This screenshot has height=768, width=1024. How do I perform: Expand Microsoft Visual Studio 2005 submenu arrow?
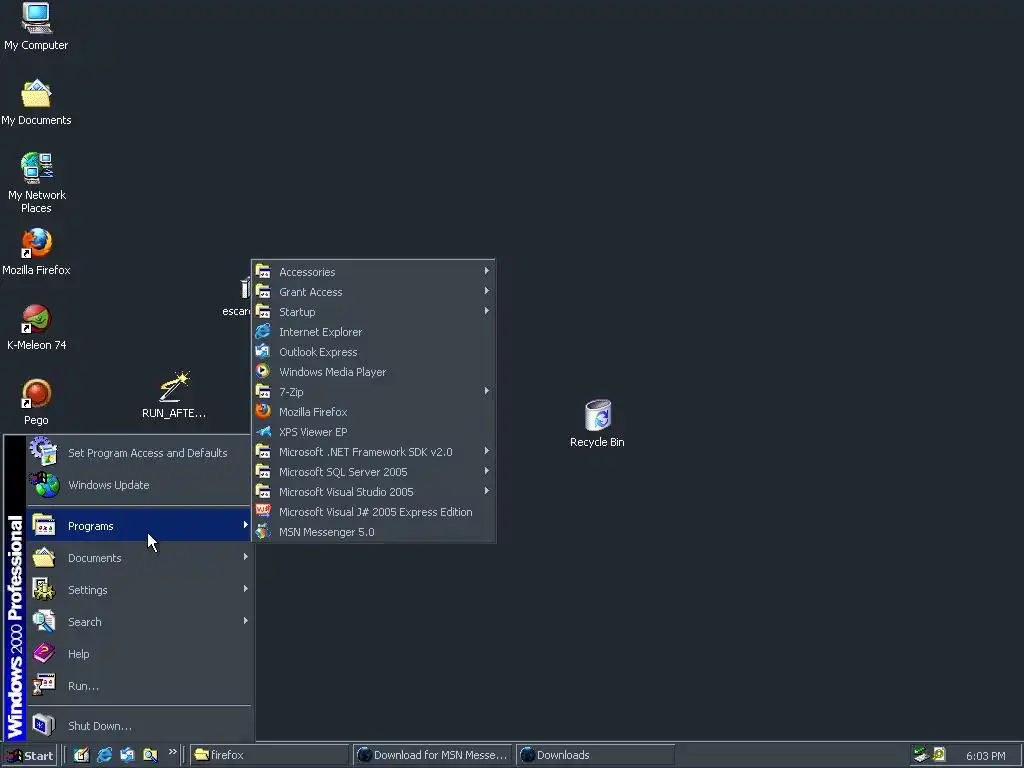[x=487, y=491]
